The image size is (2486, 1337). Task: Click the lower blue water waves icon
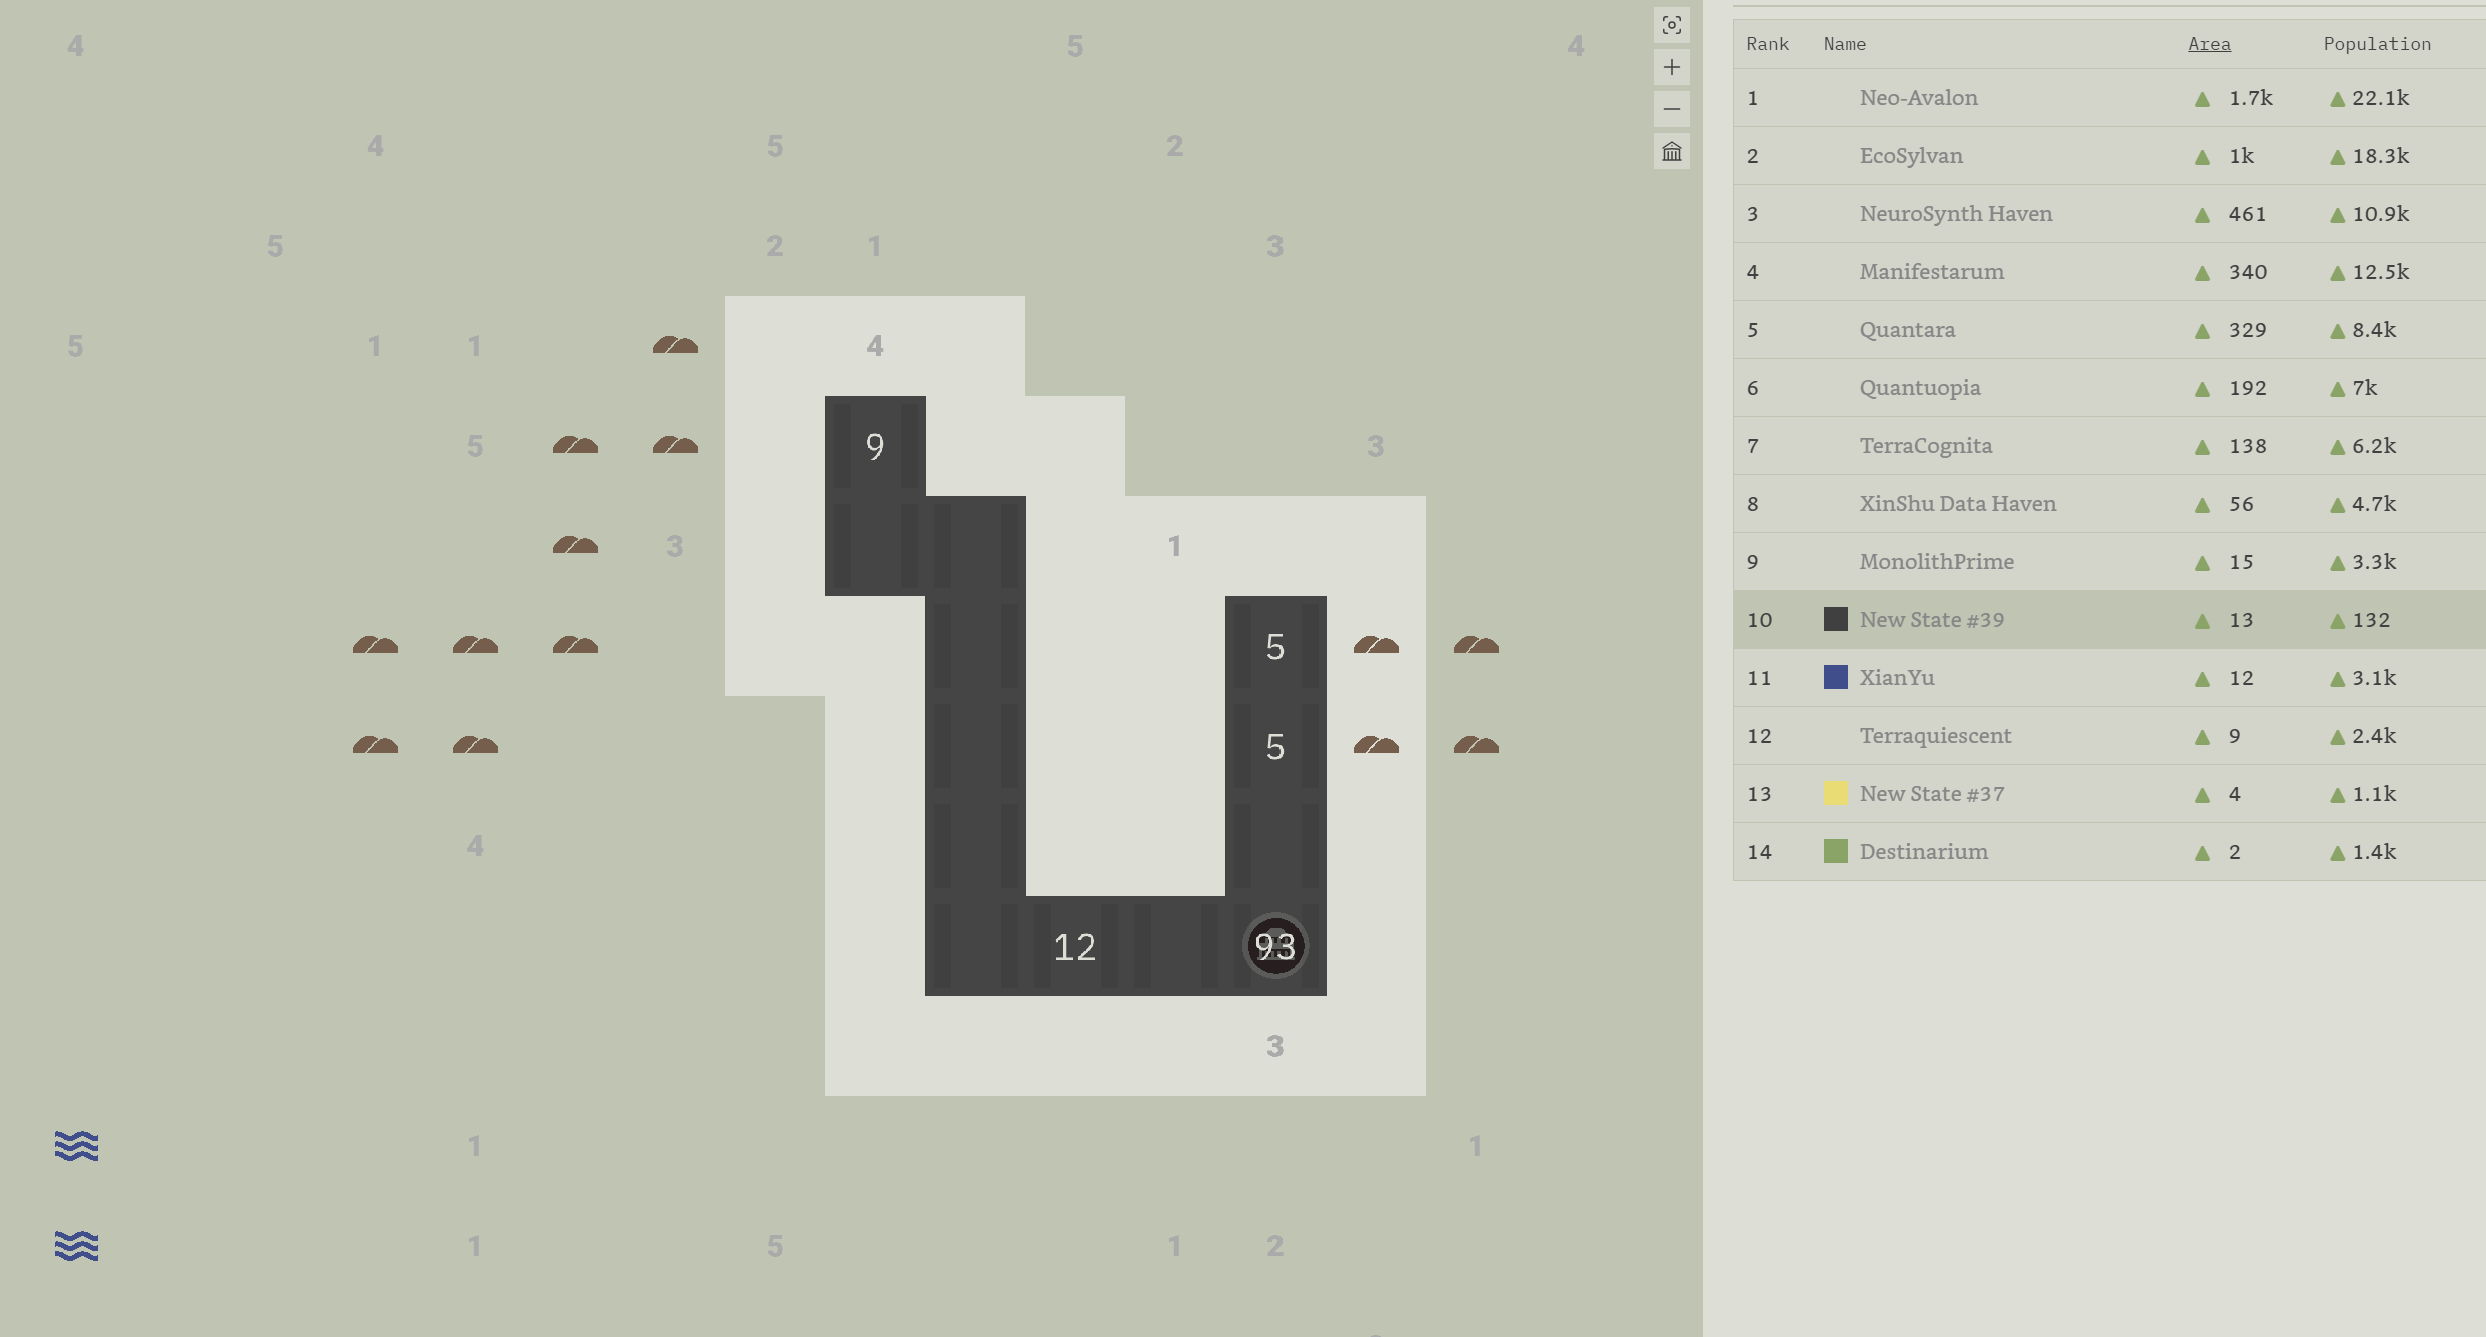click(x=76, y=1245)
